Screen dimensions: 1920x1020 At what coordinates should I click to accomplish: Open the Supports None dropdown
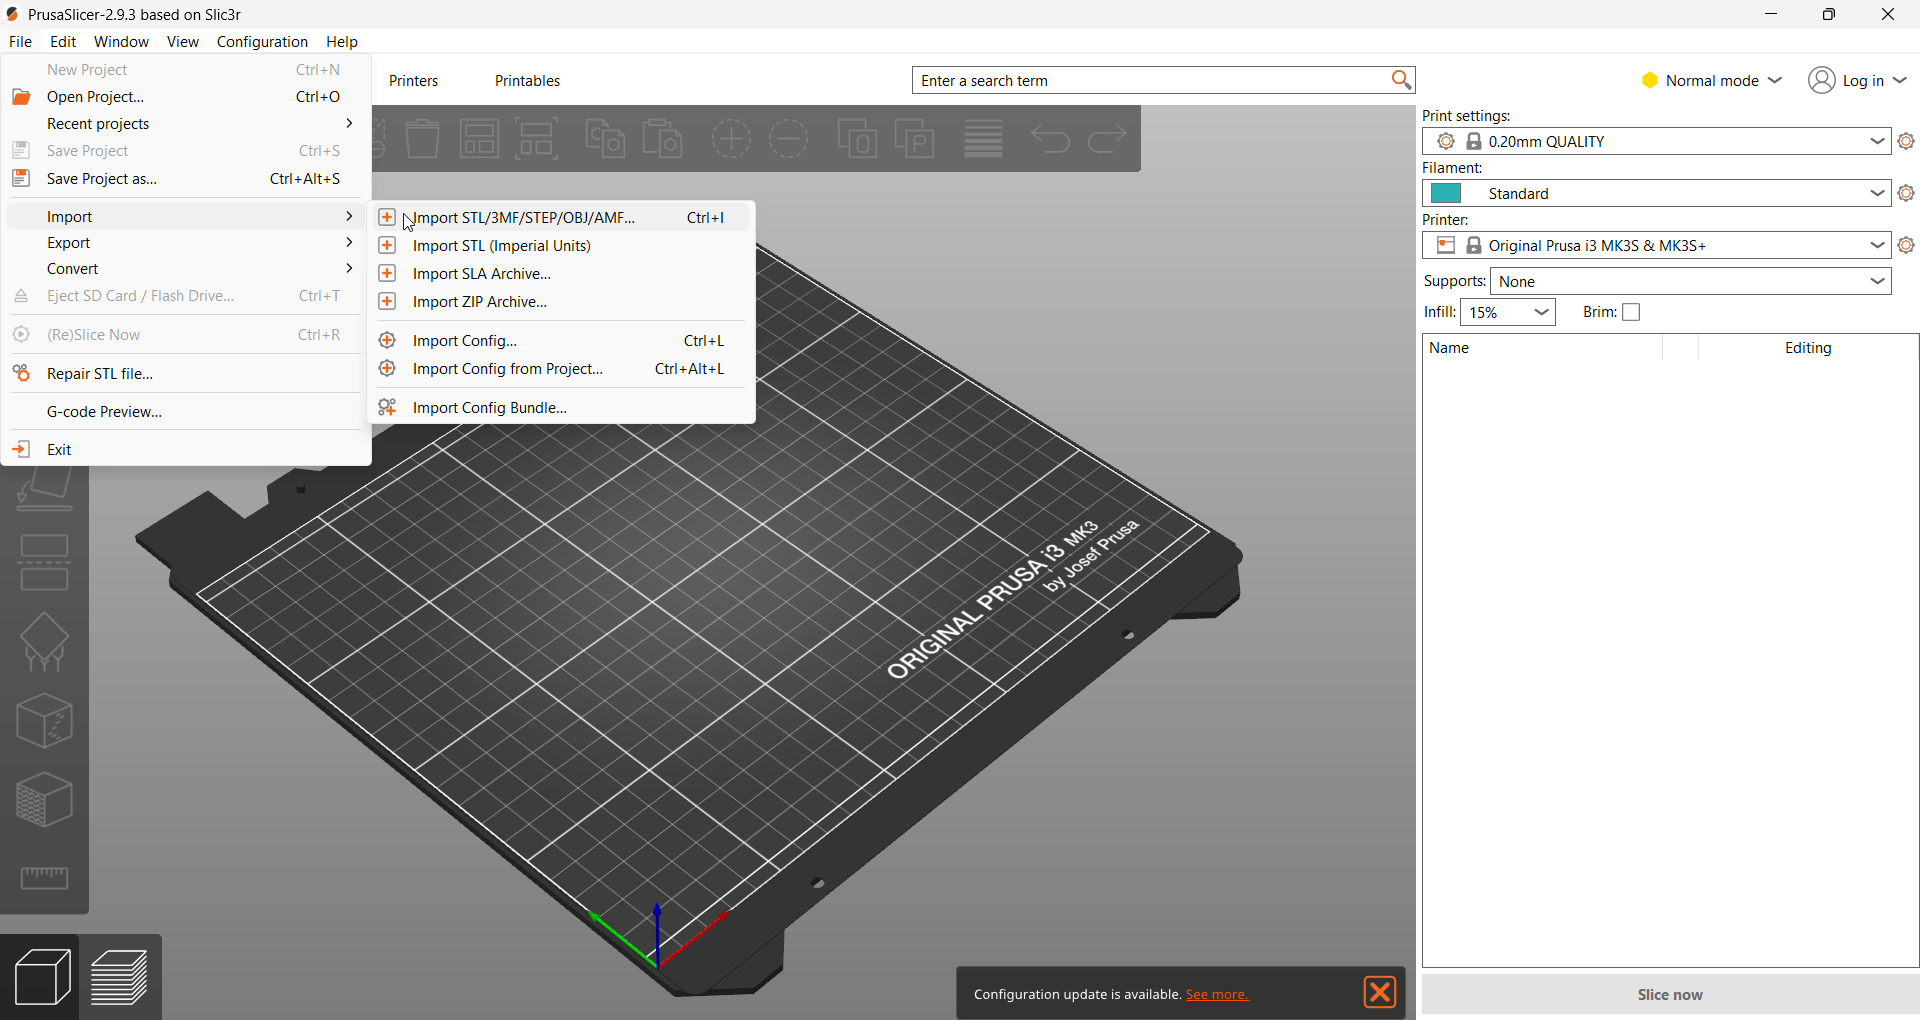click(1691, 282)
